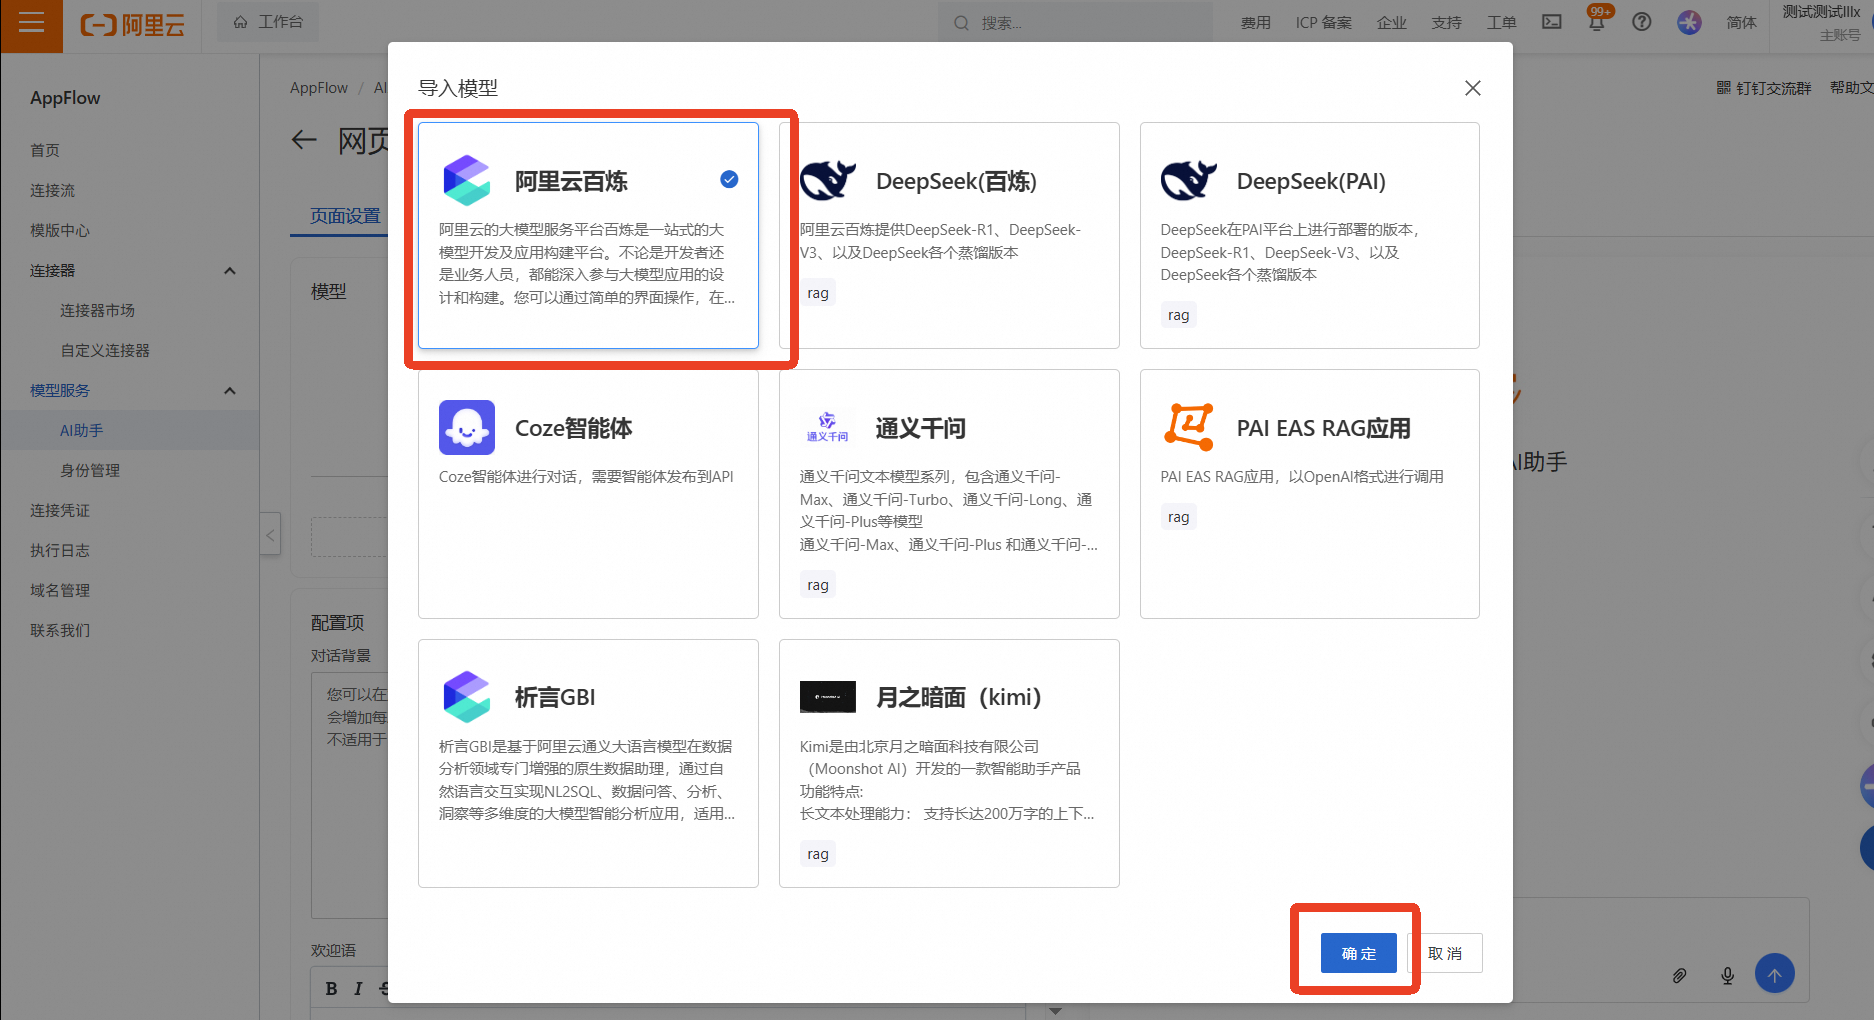Click the 阿里云 logo

click(x=133, y=25)
